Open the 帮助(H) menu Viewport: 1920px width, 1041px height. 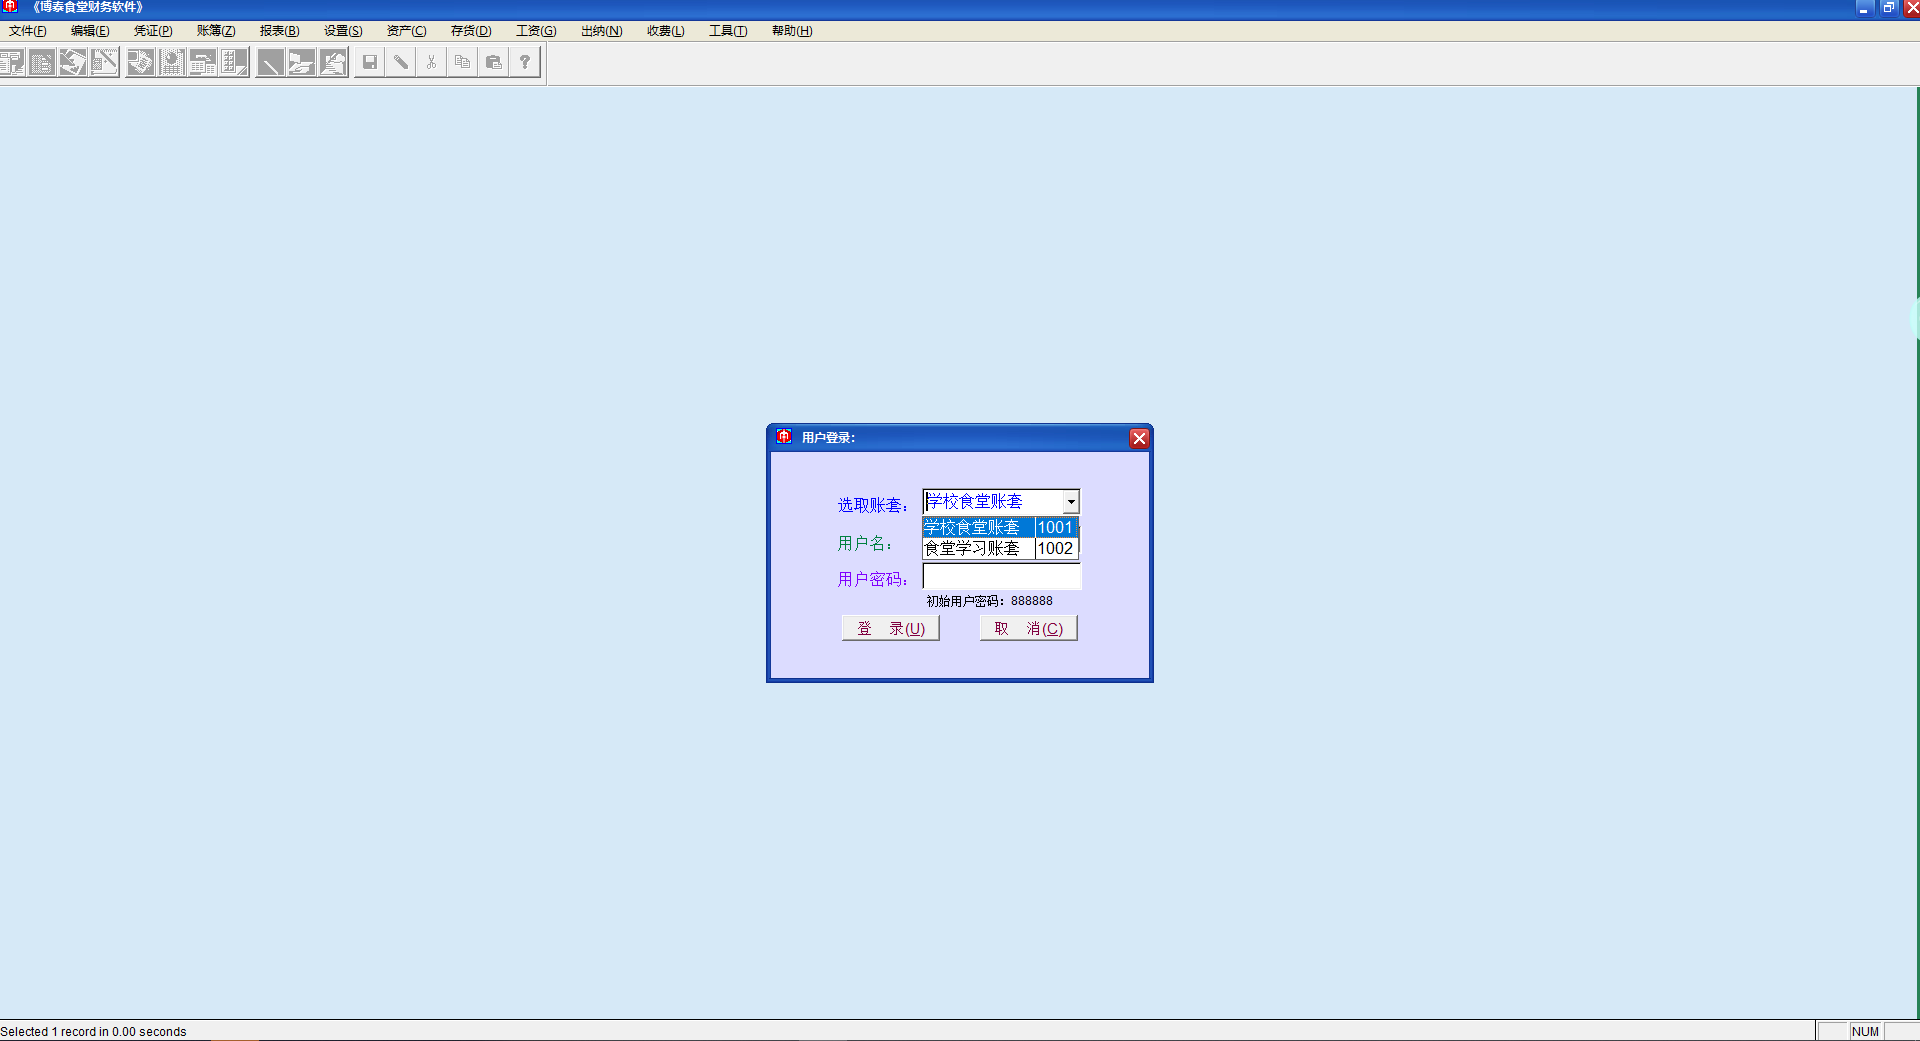tap(792, 31)
